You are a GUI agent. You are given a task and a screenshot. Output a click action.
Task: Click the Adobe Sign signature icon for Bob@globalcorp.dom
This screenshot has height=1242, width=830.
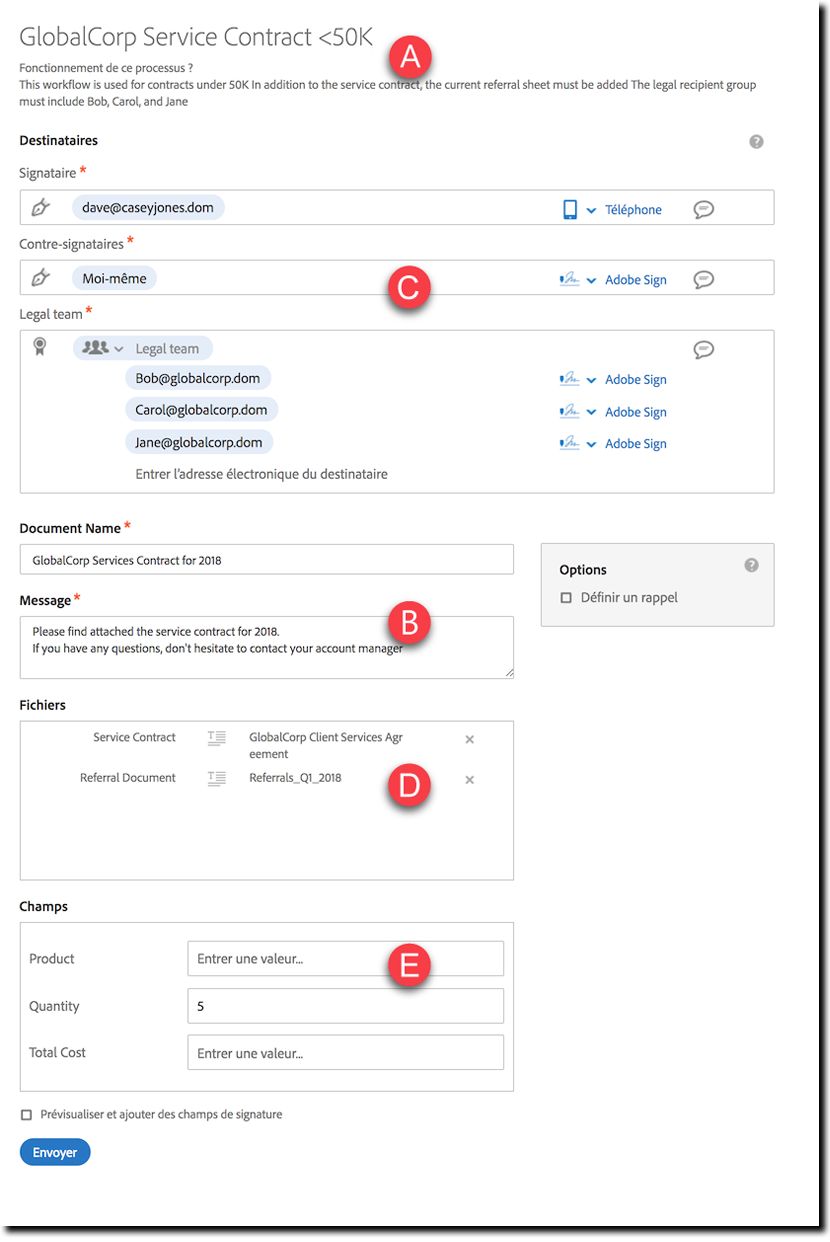click(x=569, y=379)
